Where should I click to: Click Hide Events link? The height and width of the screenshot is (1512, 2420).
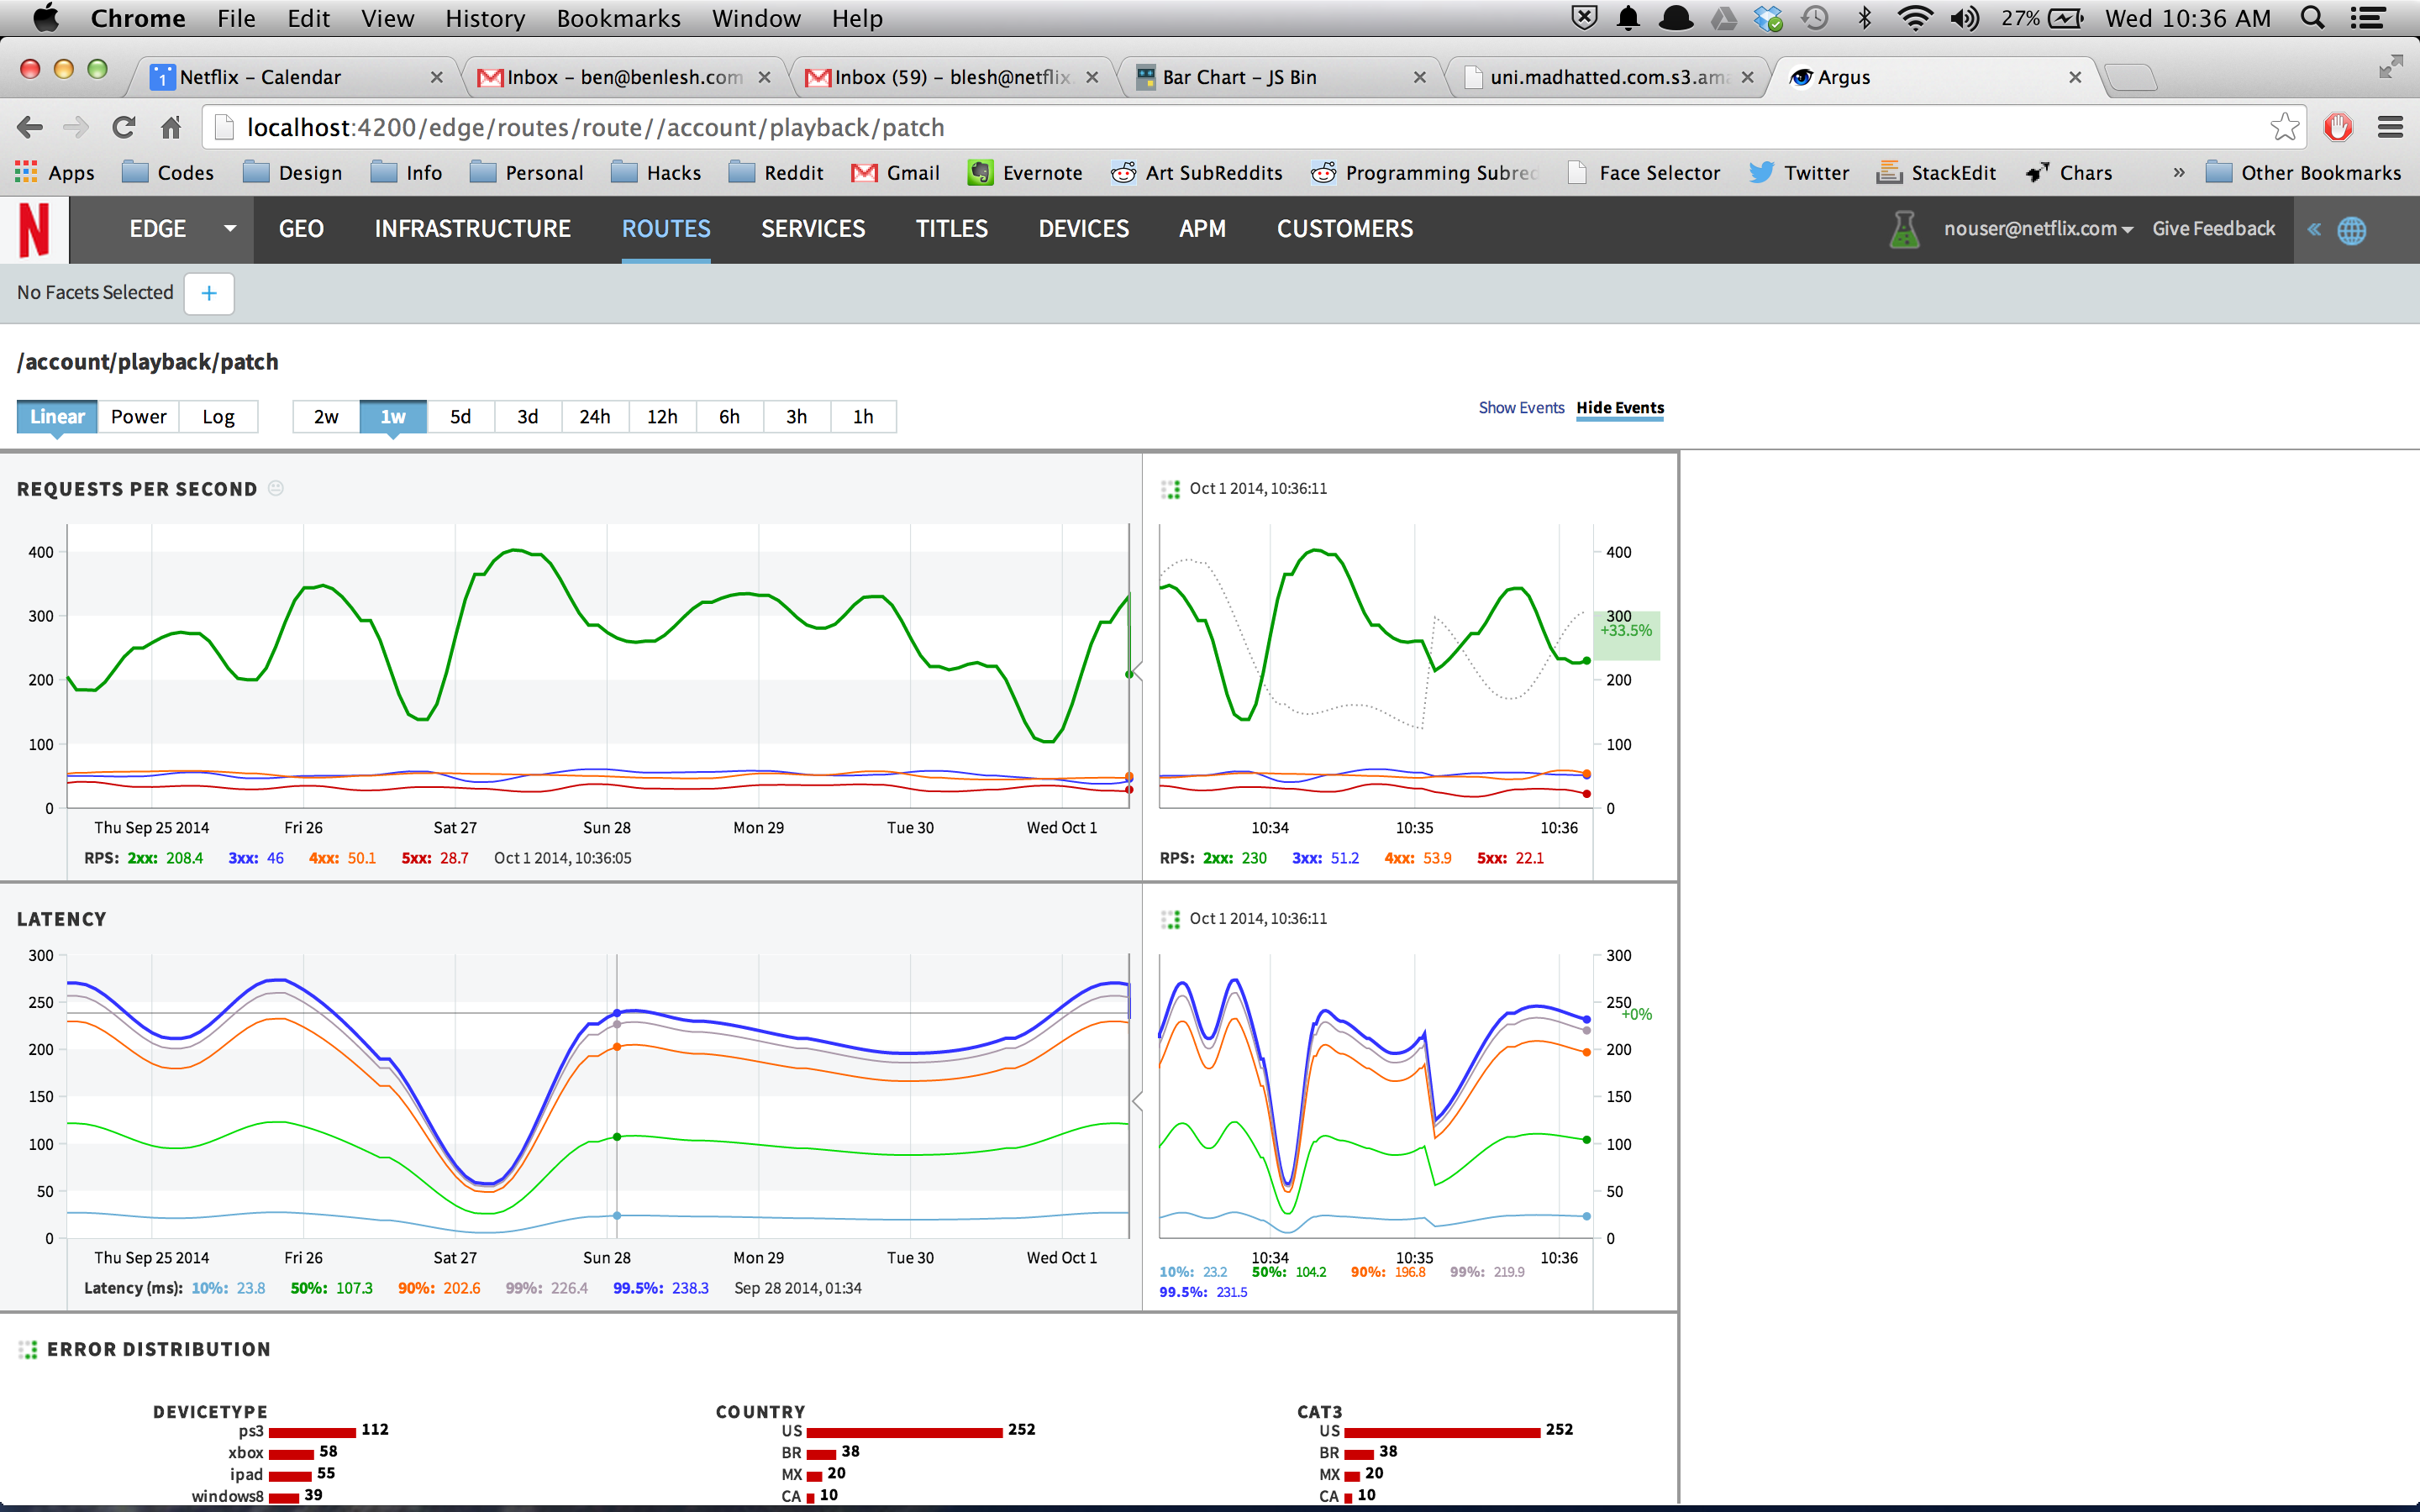(x=1620, y=408)
